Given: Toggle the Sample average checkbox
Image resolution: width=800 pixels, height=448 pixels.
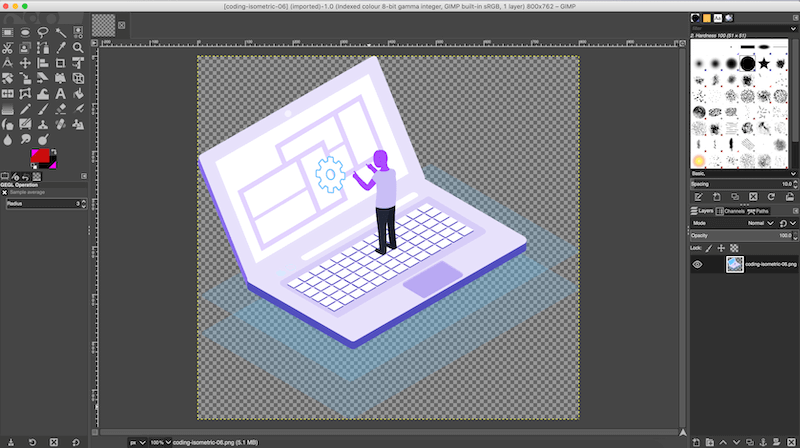Looking at the screenshot, I should tap(5, 192).
